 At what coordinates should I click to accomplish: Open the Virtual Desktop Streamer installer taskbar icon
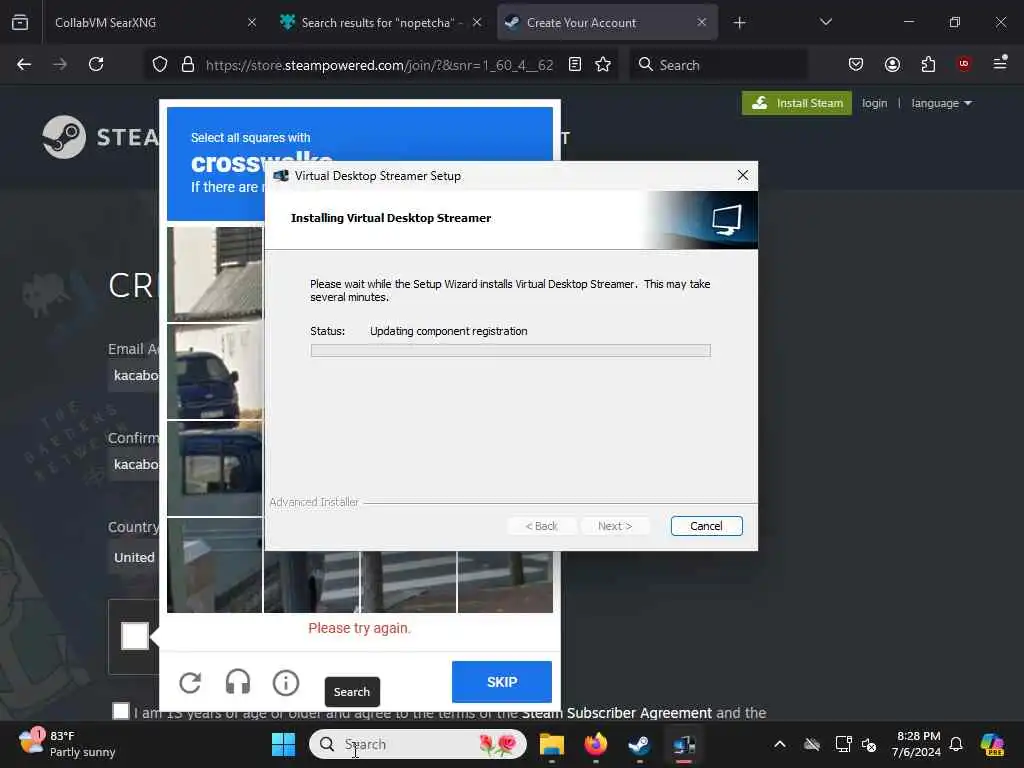684,744
